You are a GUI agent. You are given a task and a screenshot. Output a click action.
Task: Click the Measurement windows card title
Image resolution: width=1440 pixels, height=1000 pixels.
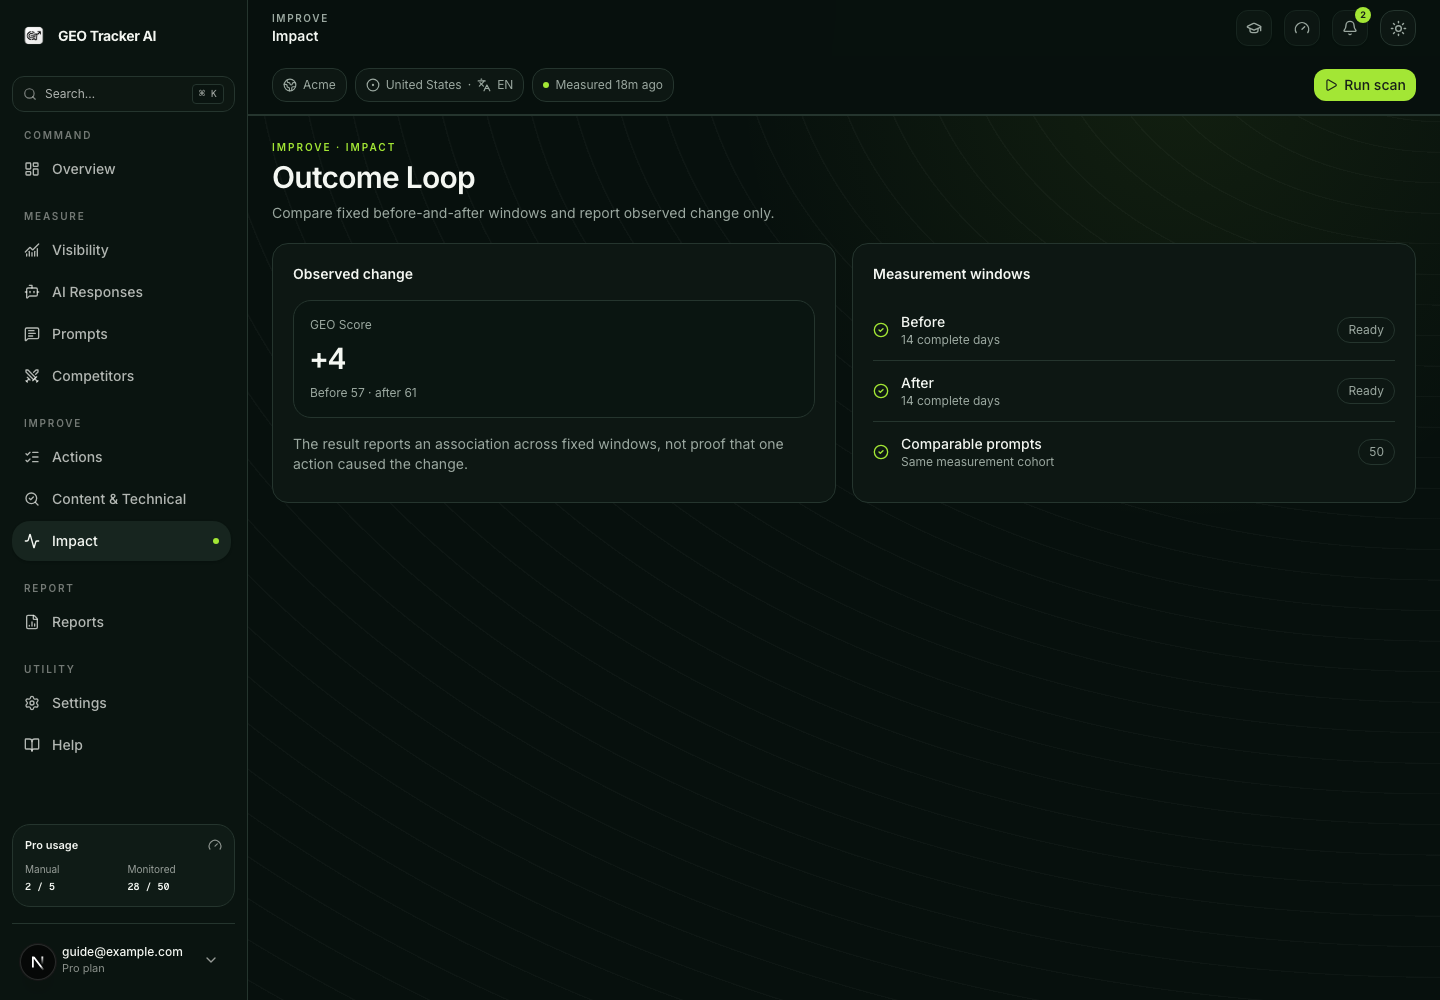[x=951, y=274]
